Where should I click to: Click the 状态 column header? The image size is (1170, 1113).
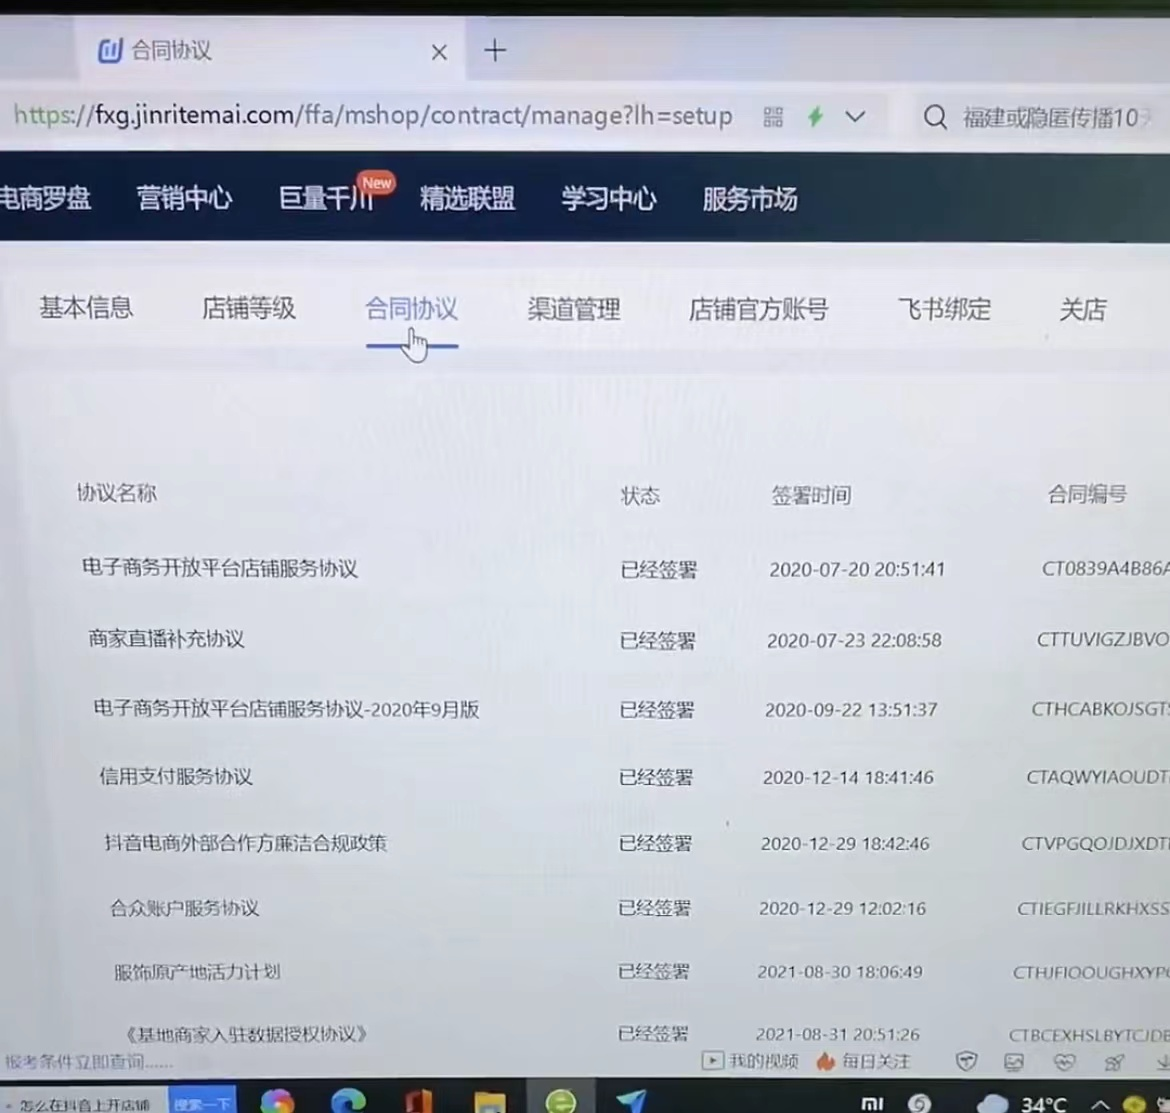click(640, 495)
